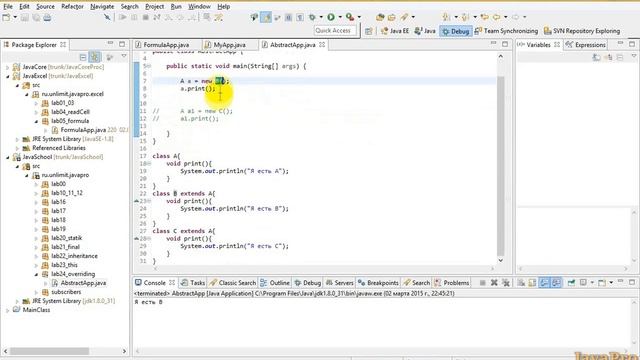The height and width of the screenshot is (360, 640).
Task: Click the Next Annotation arrow icon
Action: (446, 17)
